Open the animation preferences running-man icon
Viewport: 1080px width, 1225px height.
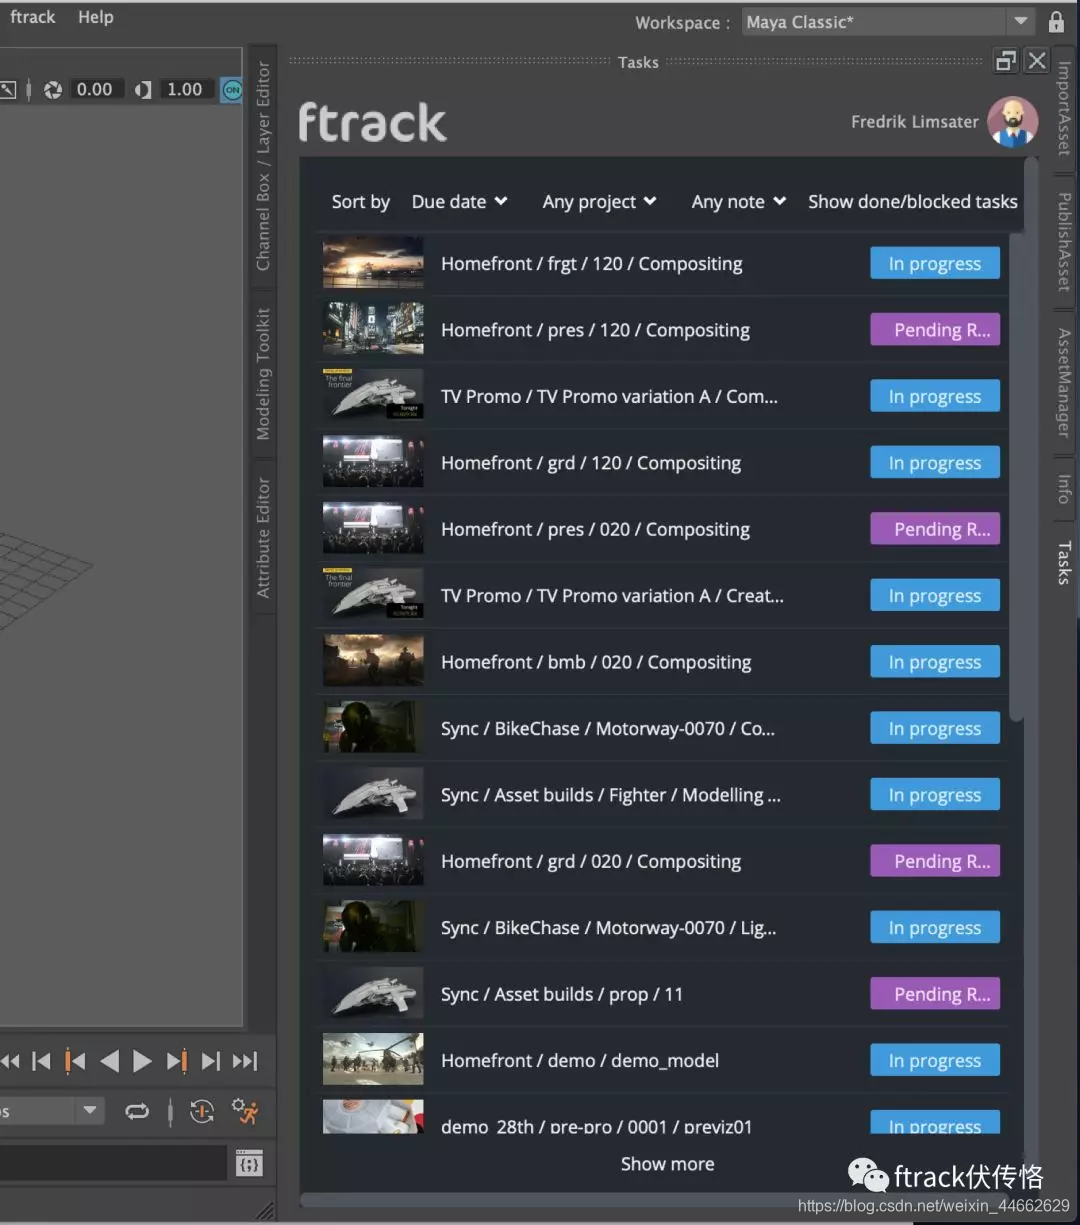[x=245, y=1112]
